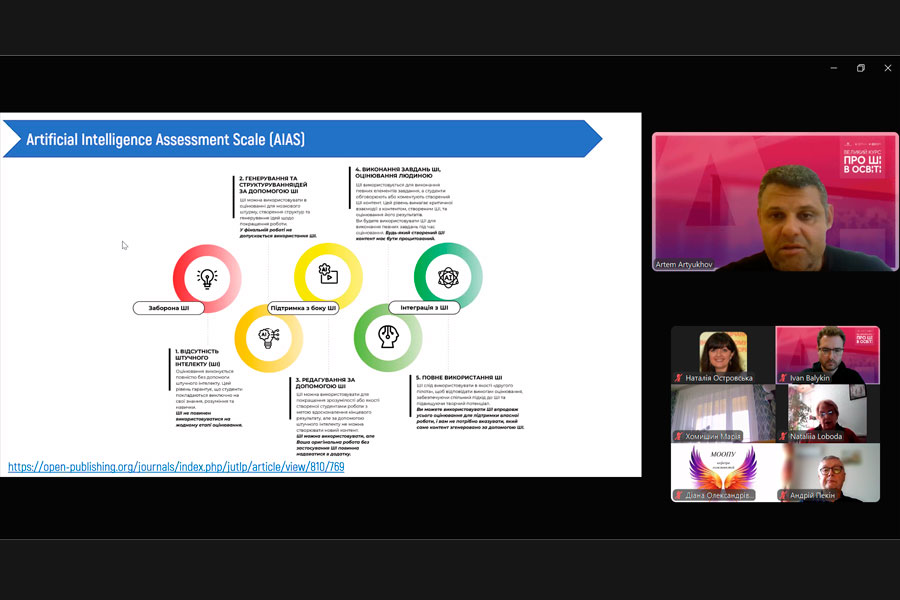Minimize the meeting window
This screenshot has height=600, width=900.
tap(834, 68)
